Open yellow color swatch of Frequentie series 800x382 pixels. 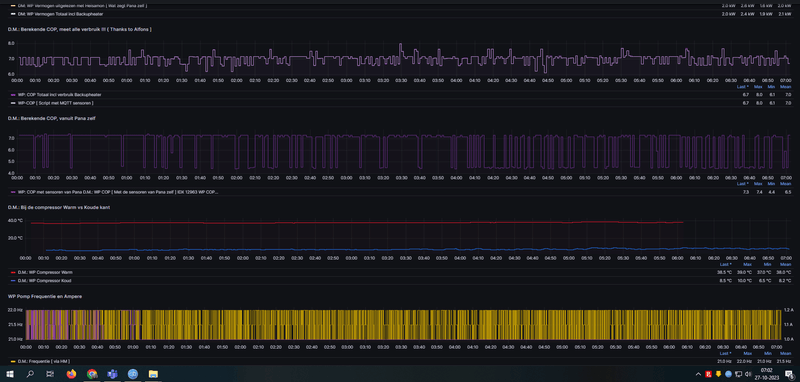pyautogui.click(x=13, y=361)
